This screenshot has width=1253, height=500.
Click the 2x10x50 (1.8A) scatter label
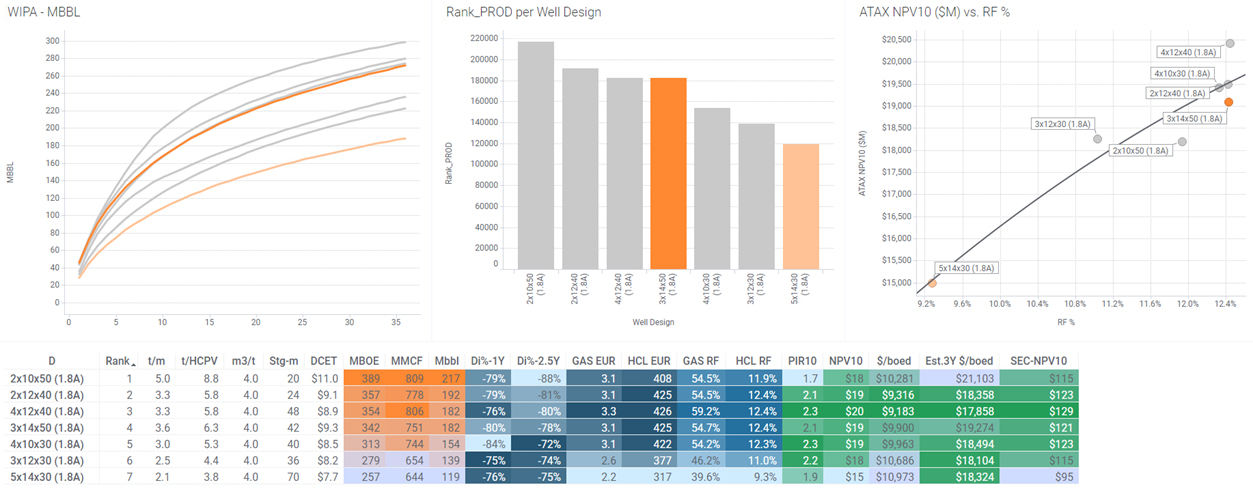pos(1141,151)
